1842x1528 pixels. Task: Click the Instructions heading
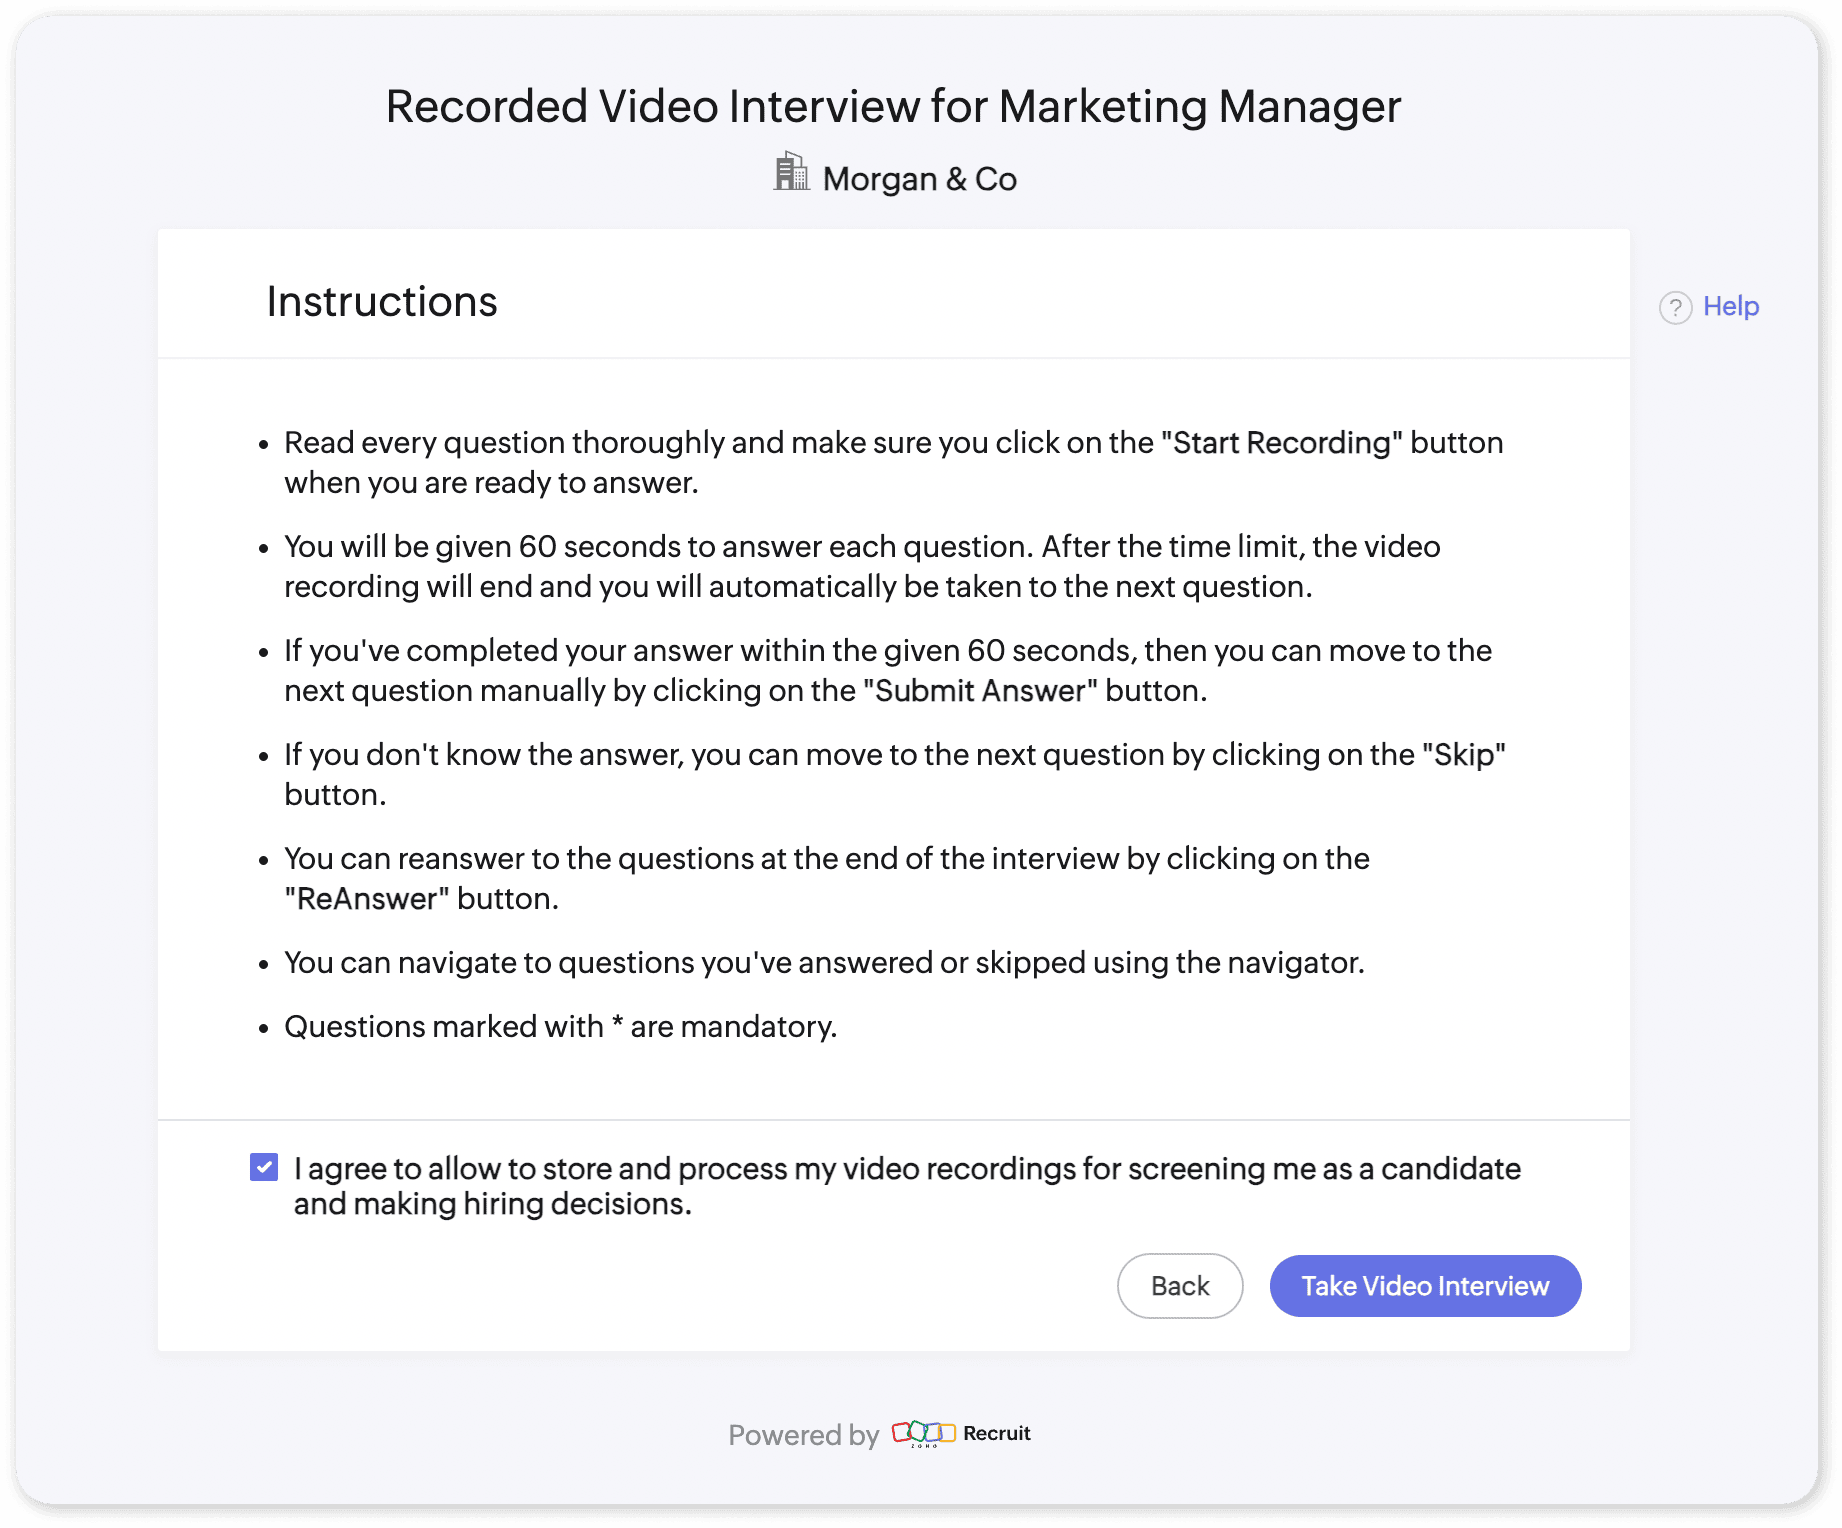click(x=382, y=302)
